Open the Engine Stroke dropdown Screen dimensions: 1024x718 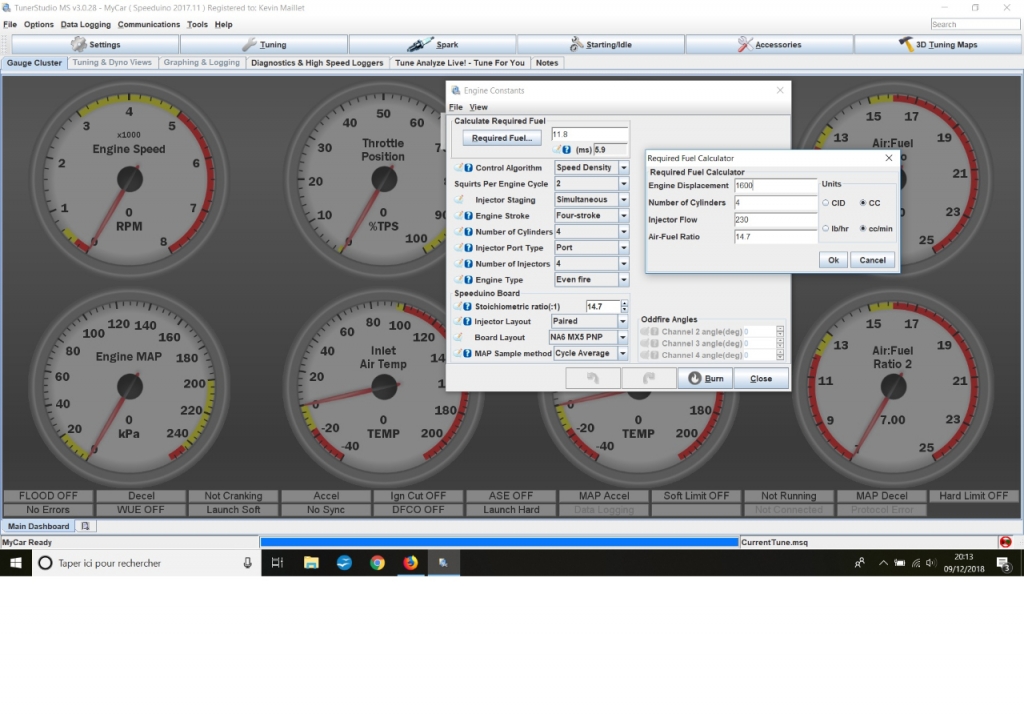624,216
